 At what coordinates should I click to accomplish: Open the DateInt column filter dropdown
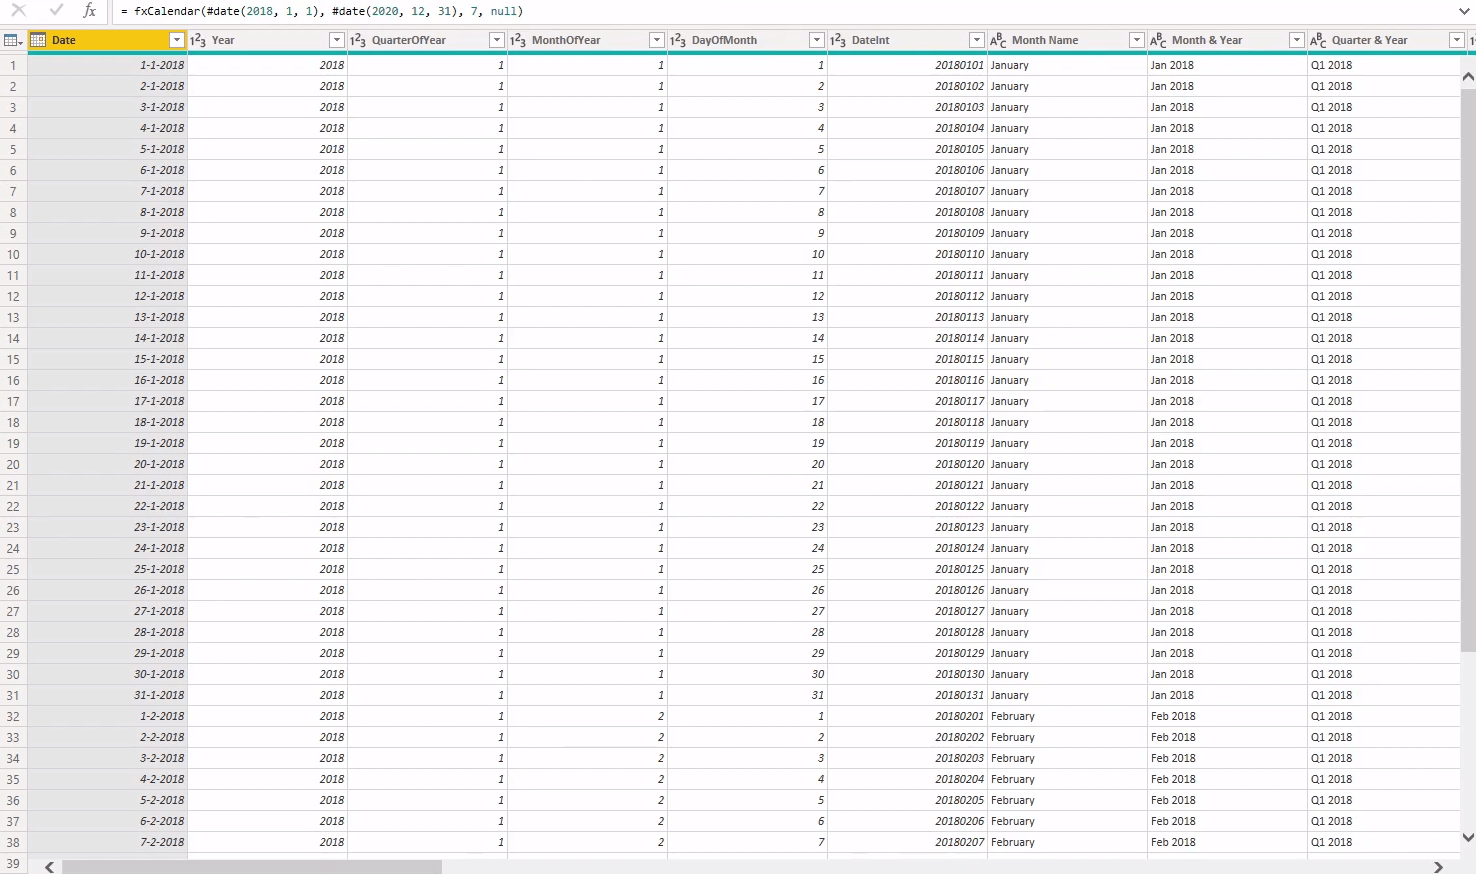click(x=977, y=40)
